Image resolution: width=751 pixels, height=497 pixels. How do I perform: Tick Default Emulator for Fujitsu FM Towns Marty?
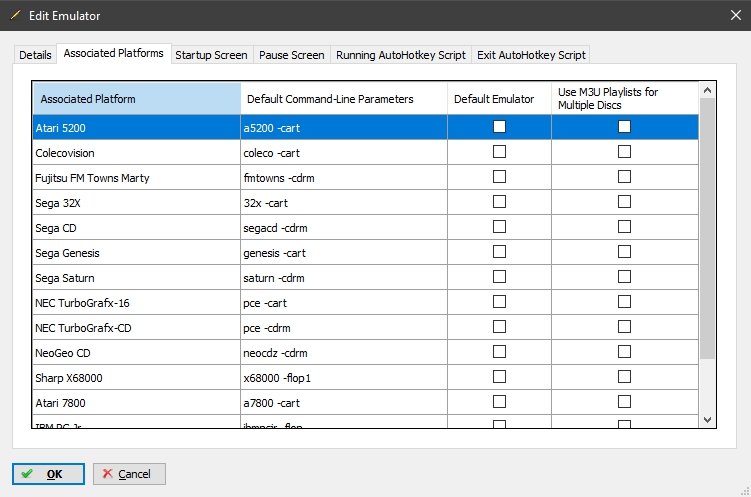[499, 177]
